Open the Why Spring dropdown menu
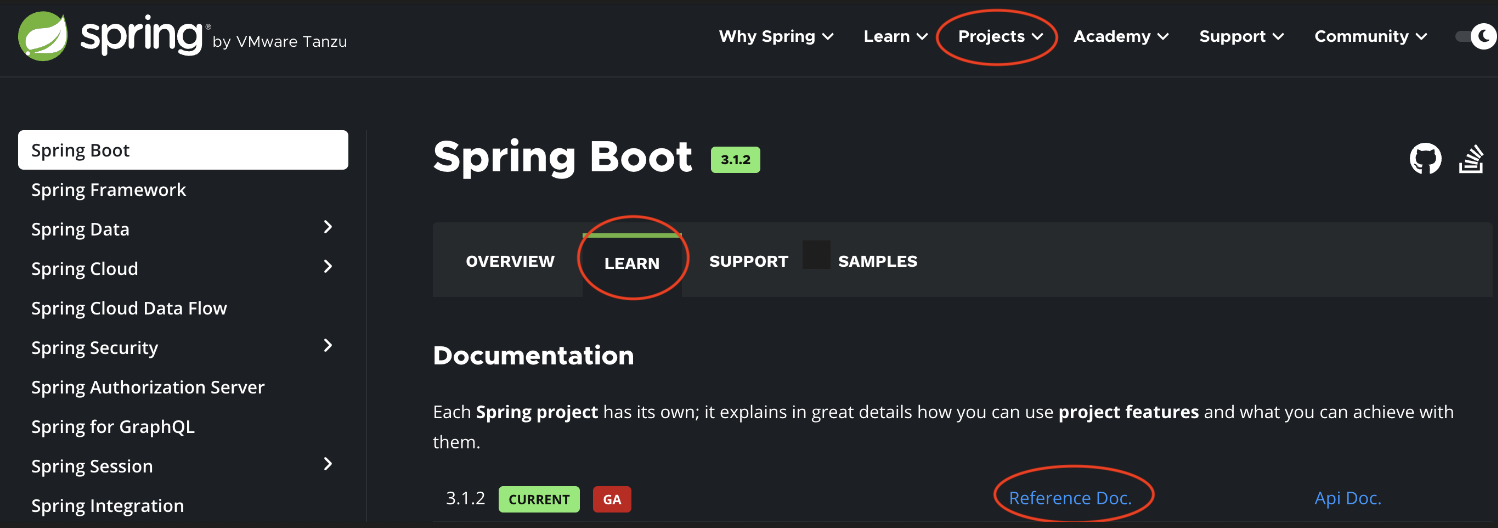 tap(776, 36)
